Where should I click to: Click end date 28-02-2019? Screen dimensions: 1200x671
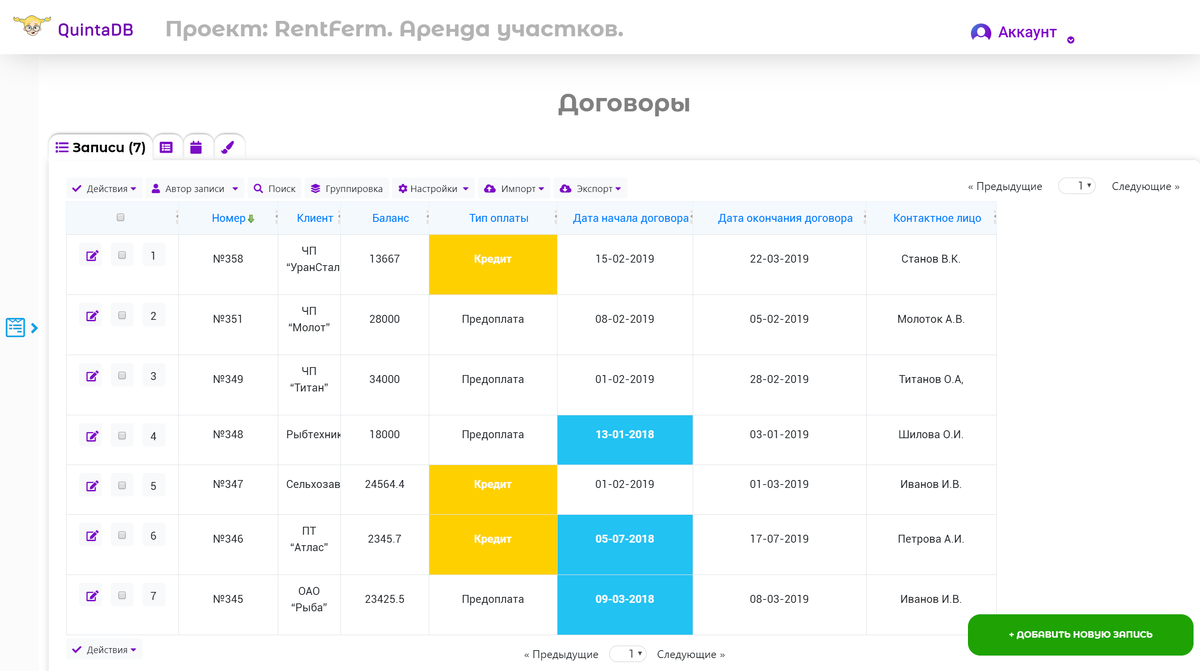779,379
